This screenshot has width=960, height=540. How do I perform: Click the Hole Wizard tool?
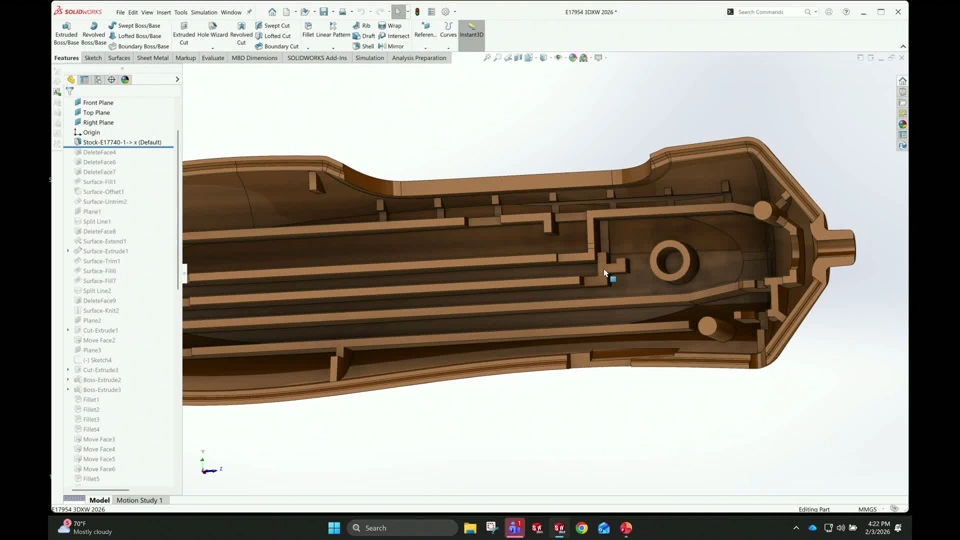211,29
